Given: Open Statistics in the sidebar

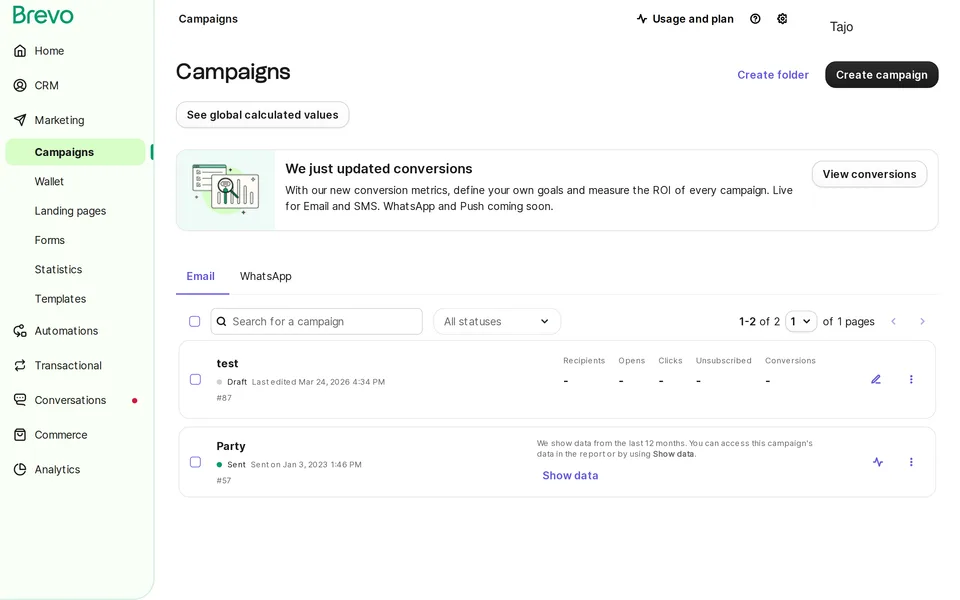Looking at the screenshot, I should coord(58,269).
